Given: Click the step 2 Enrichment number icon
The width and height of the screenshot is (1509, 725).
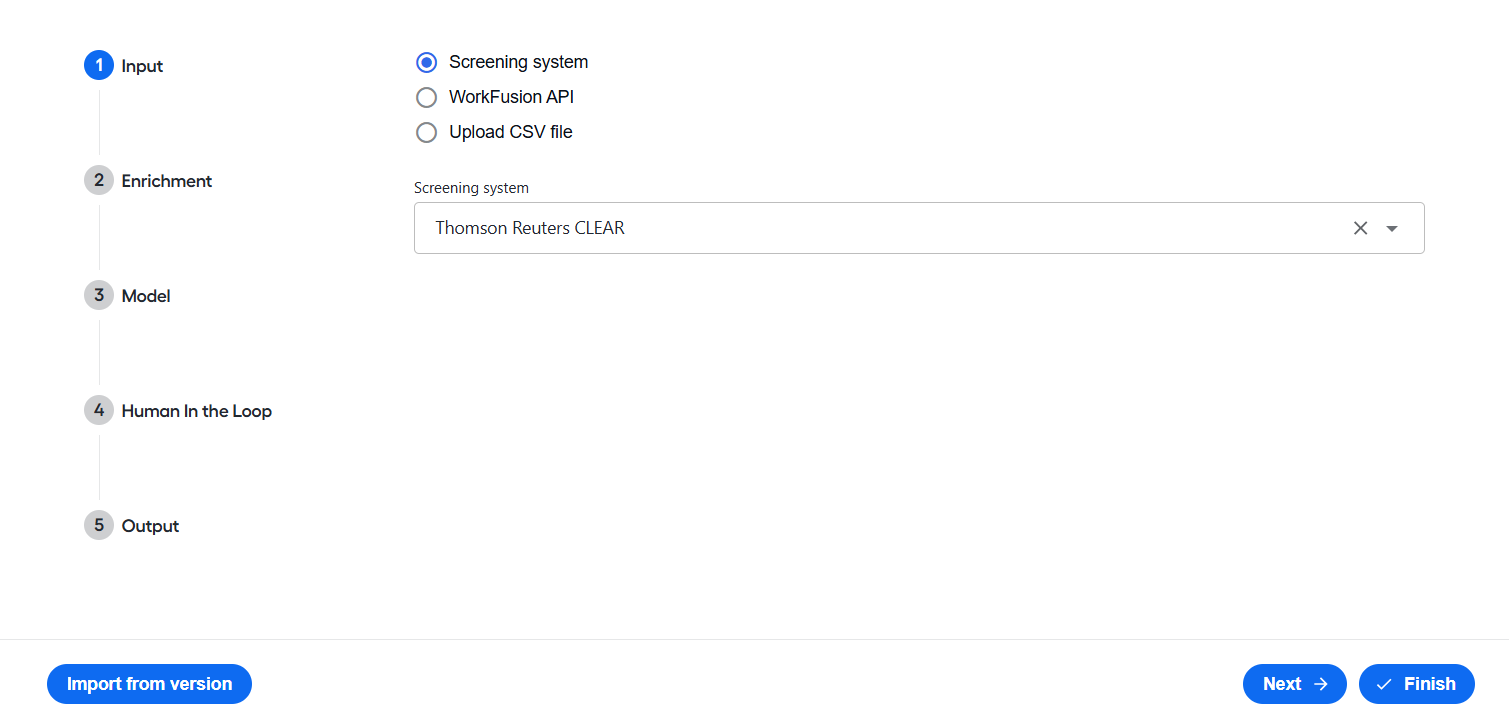Looking at the screenshot, I should click(x=99, y=180).
